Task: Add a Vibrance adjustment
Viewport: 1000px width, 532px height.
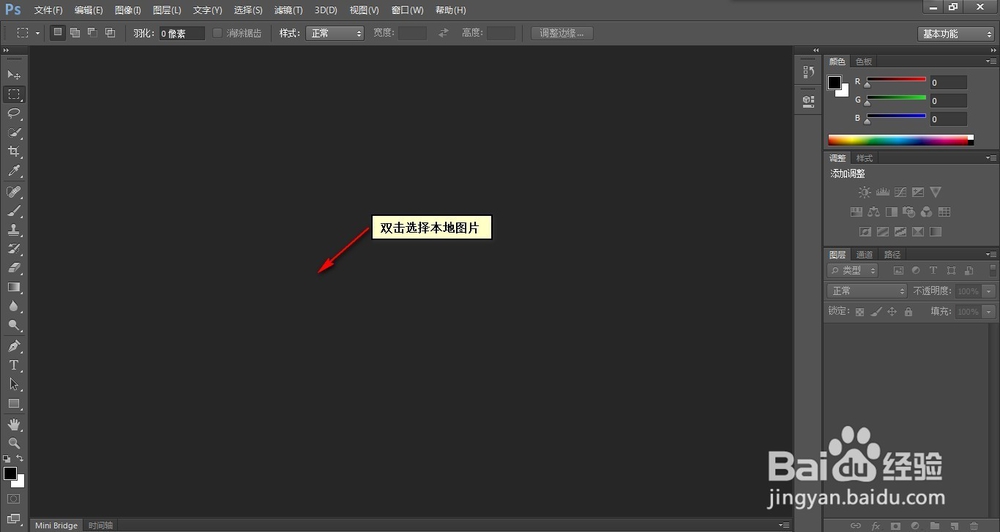Action: pyautogui.click(x=936, y=192)
